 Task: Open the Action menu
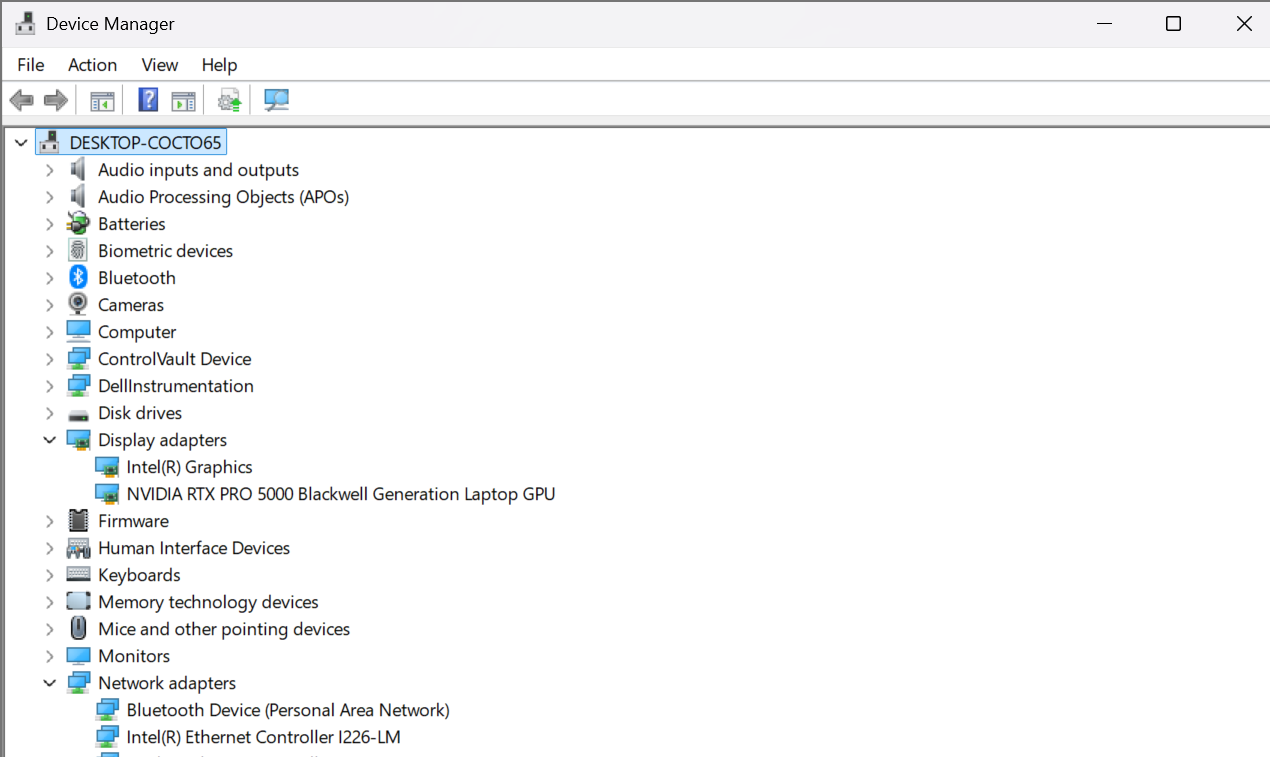92,65
